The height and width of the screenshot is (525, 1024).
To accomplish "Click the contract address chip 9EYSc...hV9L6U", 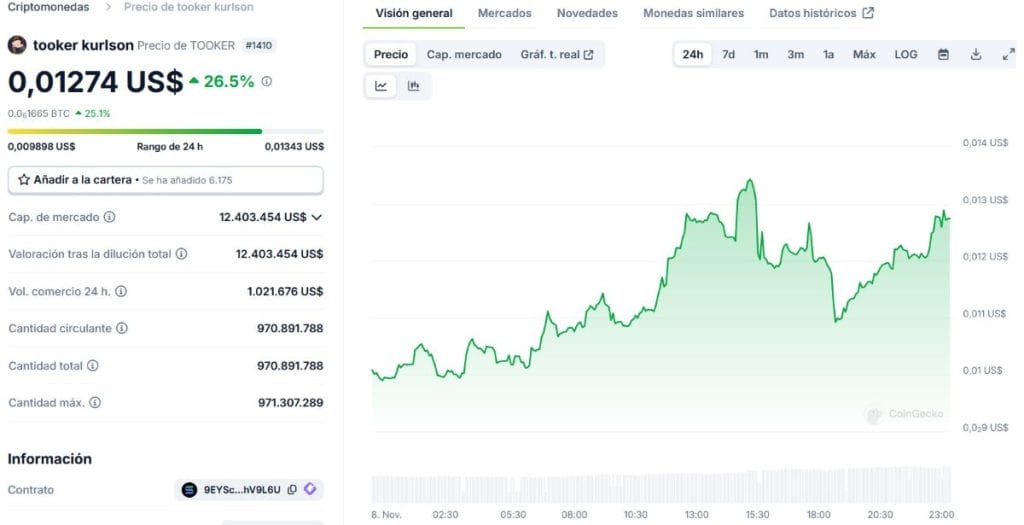I will click(249, 490).
